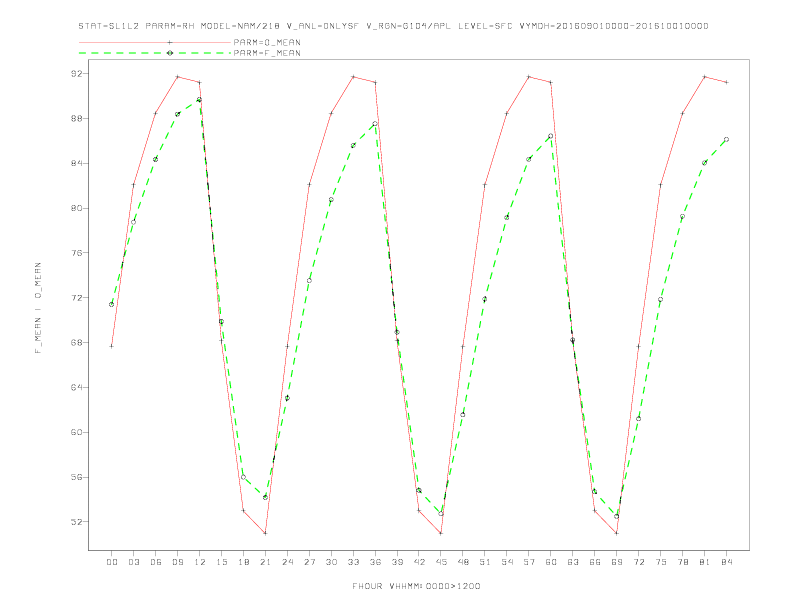Click x-axis tick label 66
The image size is (792, 612).
click(595, 562)
